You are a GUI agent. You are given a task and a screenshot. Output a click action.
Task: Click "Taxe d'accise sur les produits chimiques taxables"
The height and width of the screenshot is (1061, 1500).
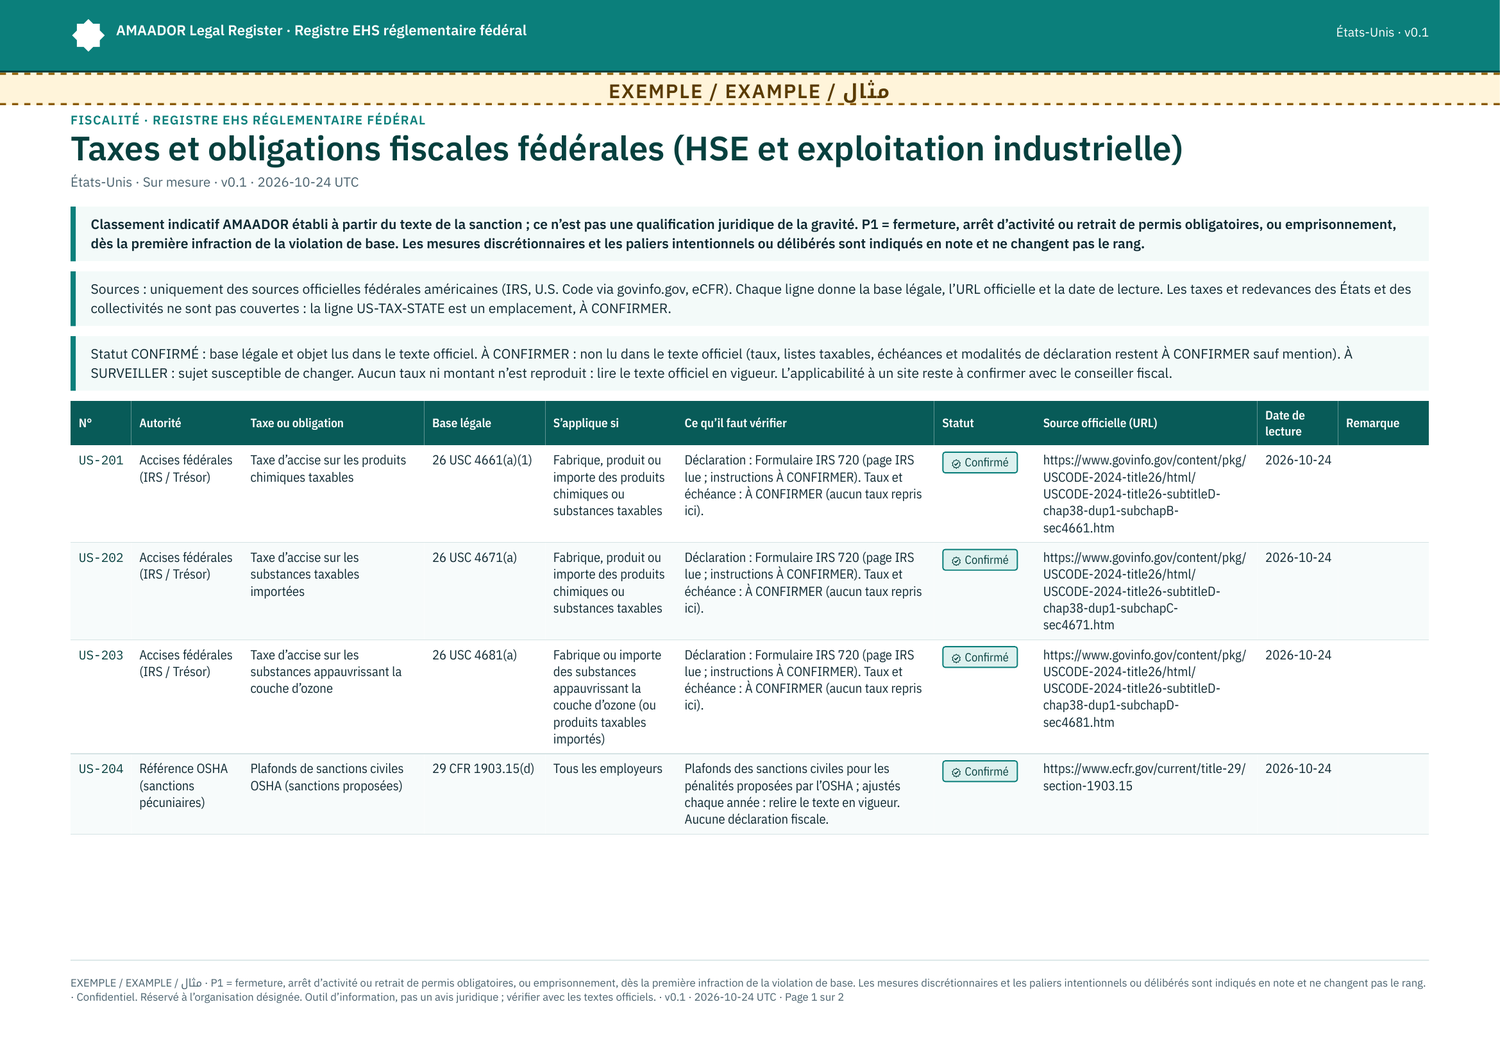pos(328,469)
